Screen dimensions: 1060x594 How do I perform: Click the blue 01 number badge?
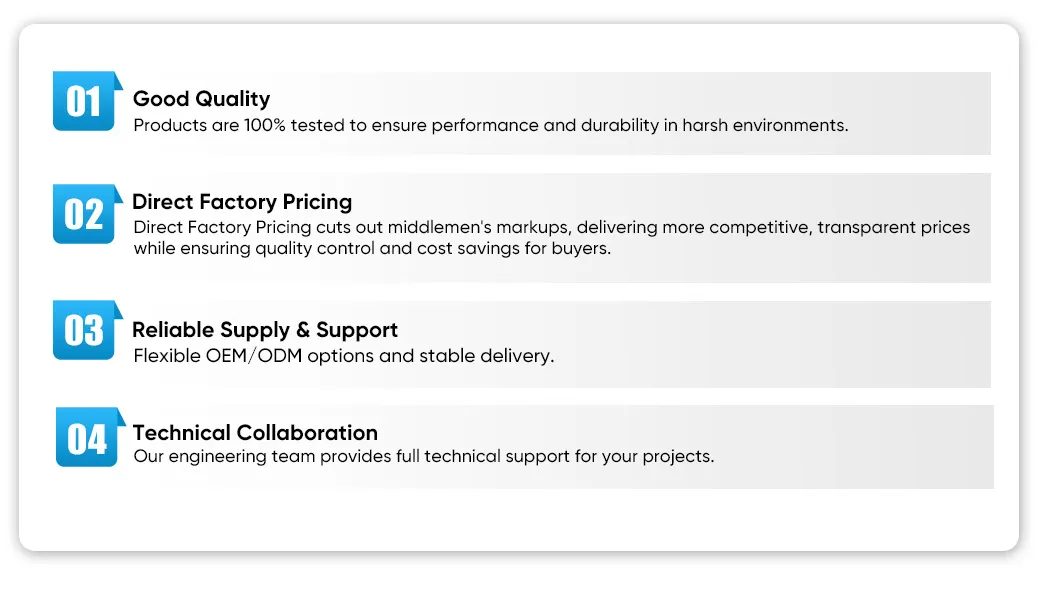84,101
